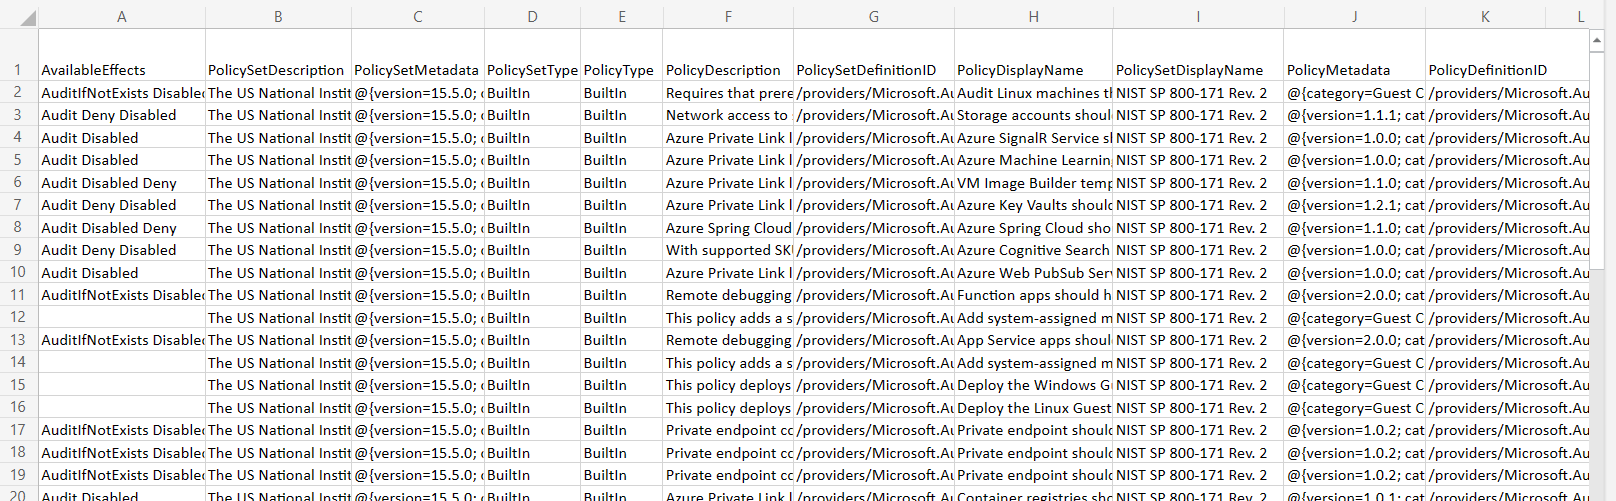Screen dimensions: 1616x501
Task: Select column B header
Action: (278, 17)
